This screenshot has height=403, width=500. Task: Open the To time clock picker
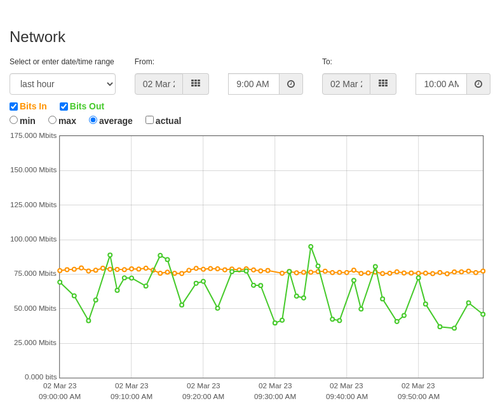[x=478, y=84]
